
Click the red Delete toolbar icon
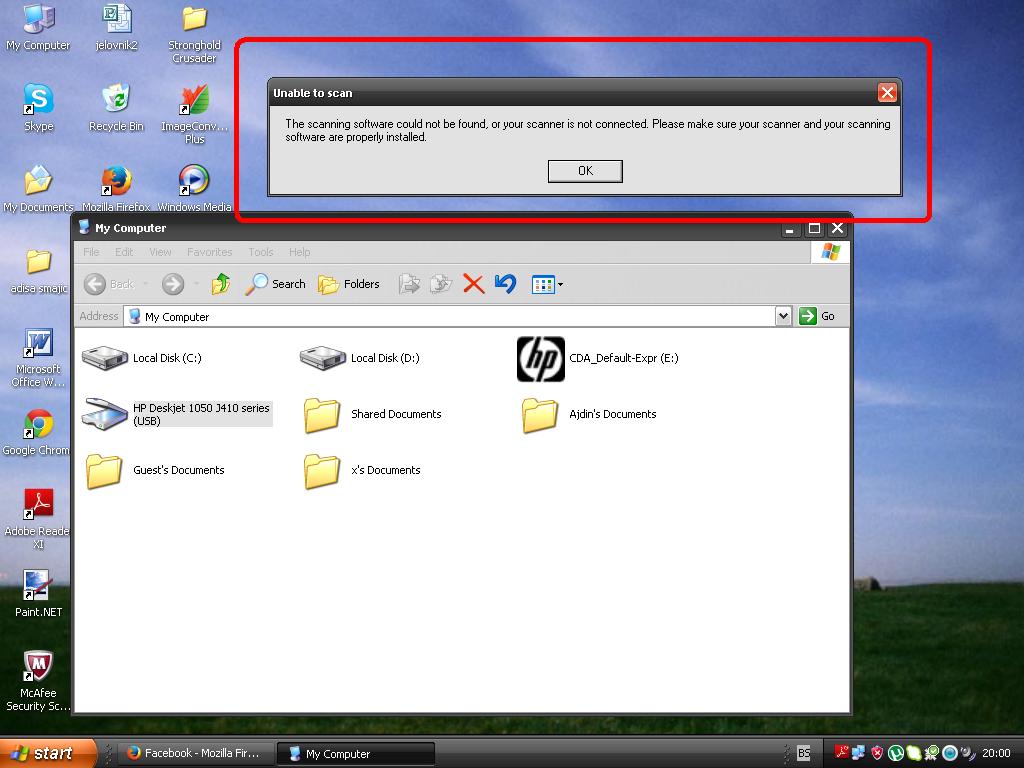[474, 284]
